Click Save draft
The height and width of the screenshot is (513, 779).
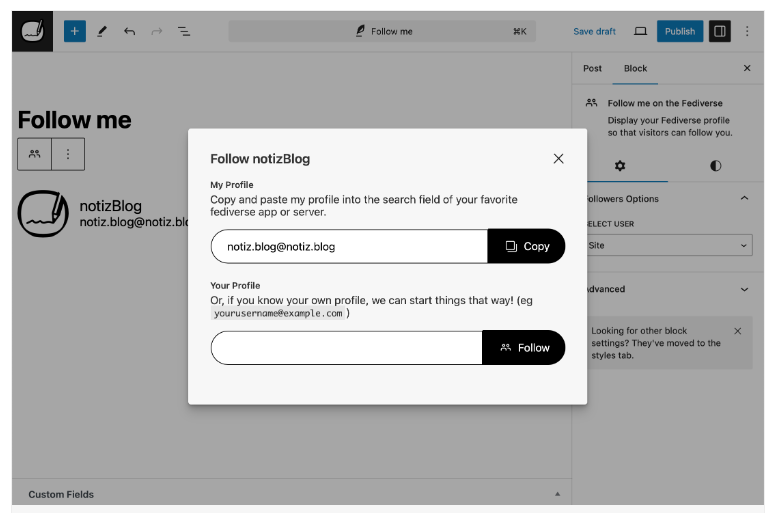[x=594, y=31]
